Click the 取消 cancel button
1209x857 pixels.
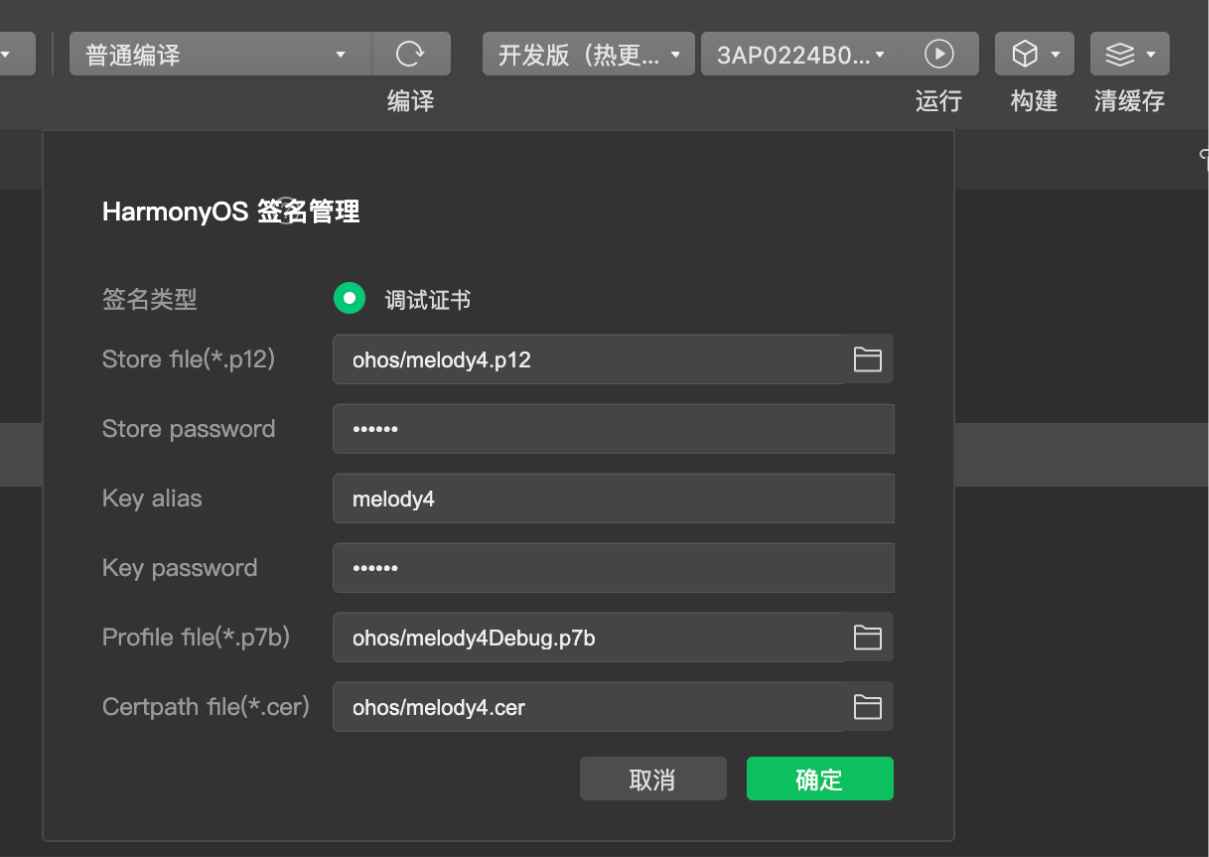coord(652,779)
